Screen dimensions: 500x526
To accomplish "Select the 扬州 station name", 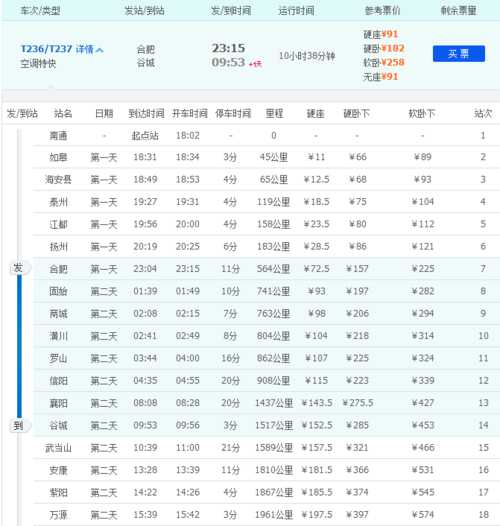I will 58,247.
